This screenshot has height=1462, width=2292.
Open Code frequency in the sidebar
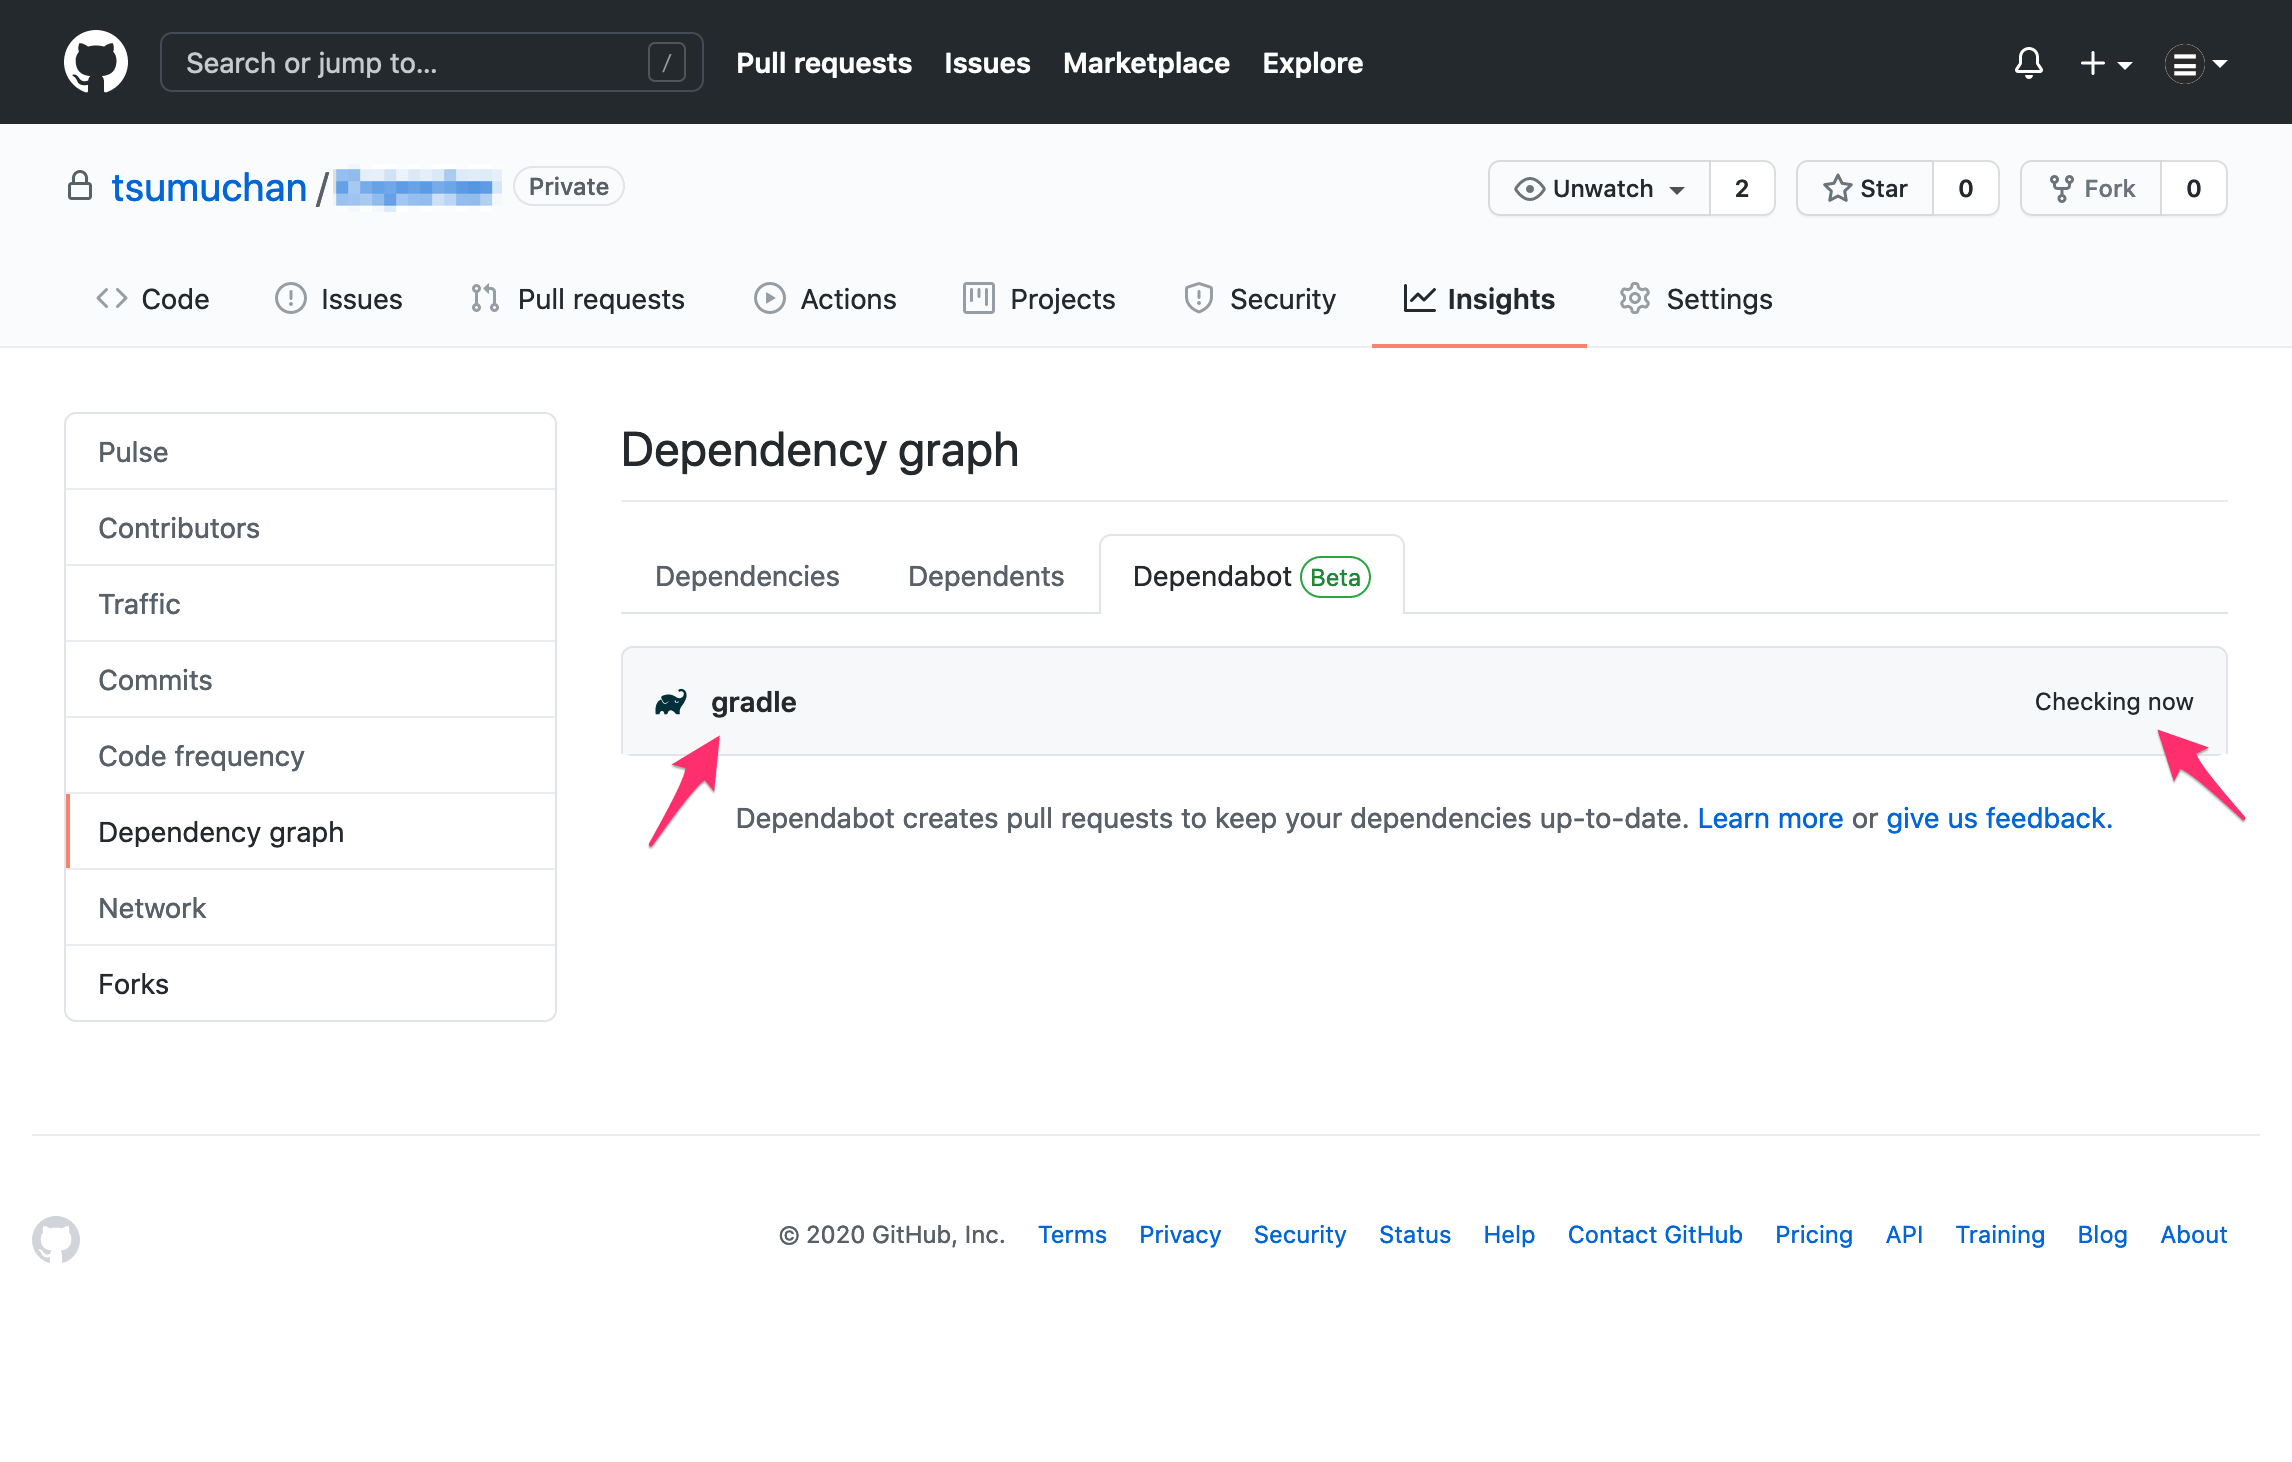click(310, 756)
